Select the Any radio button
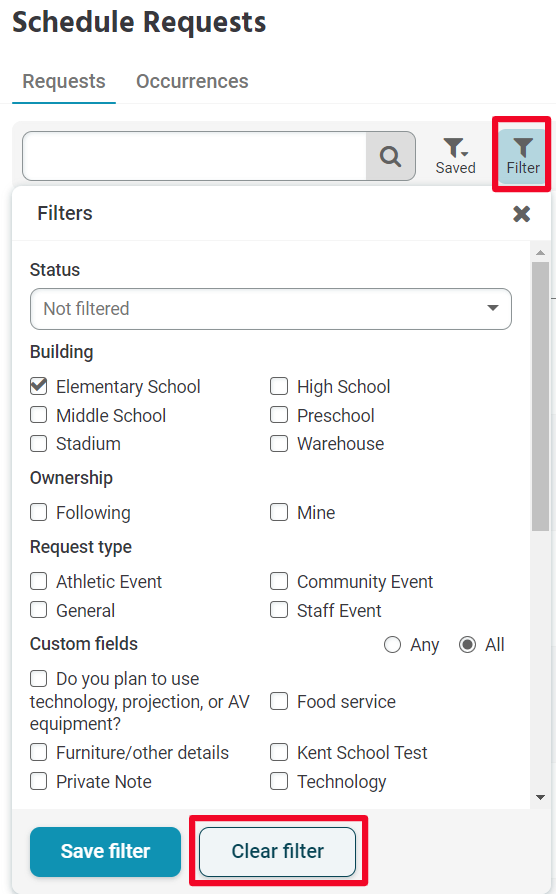The width and height of the screenshot is (556, 894). (392, 645)
